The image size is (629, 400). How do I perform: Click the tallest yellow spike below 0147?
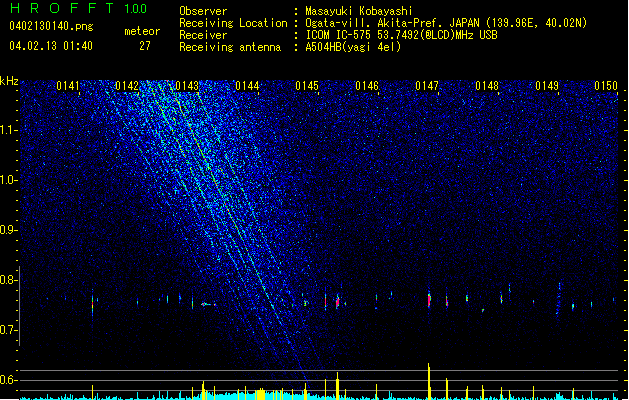(x=429, y=381)
